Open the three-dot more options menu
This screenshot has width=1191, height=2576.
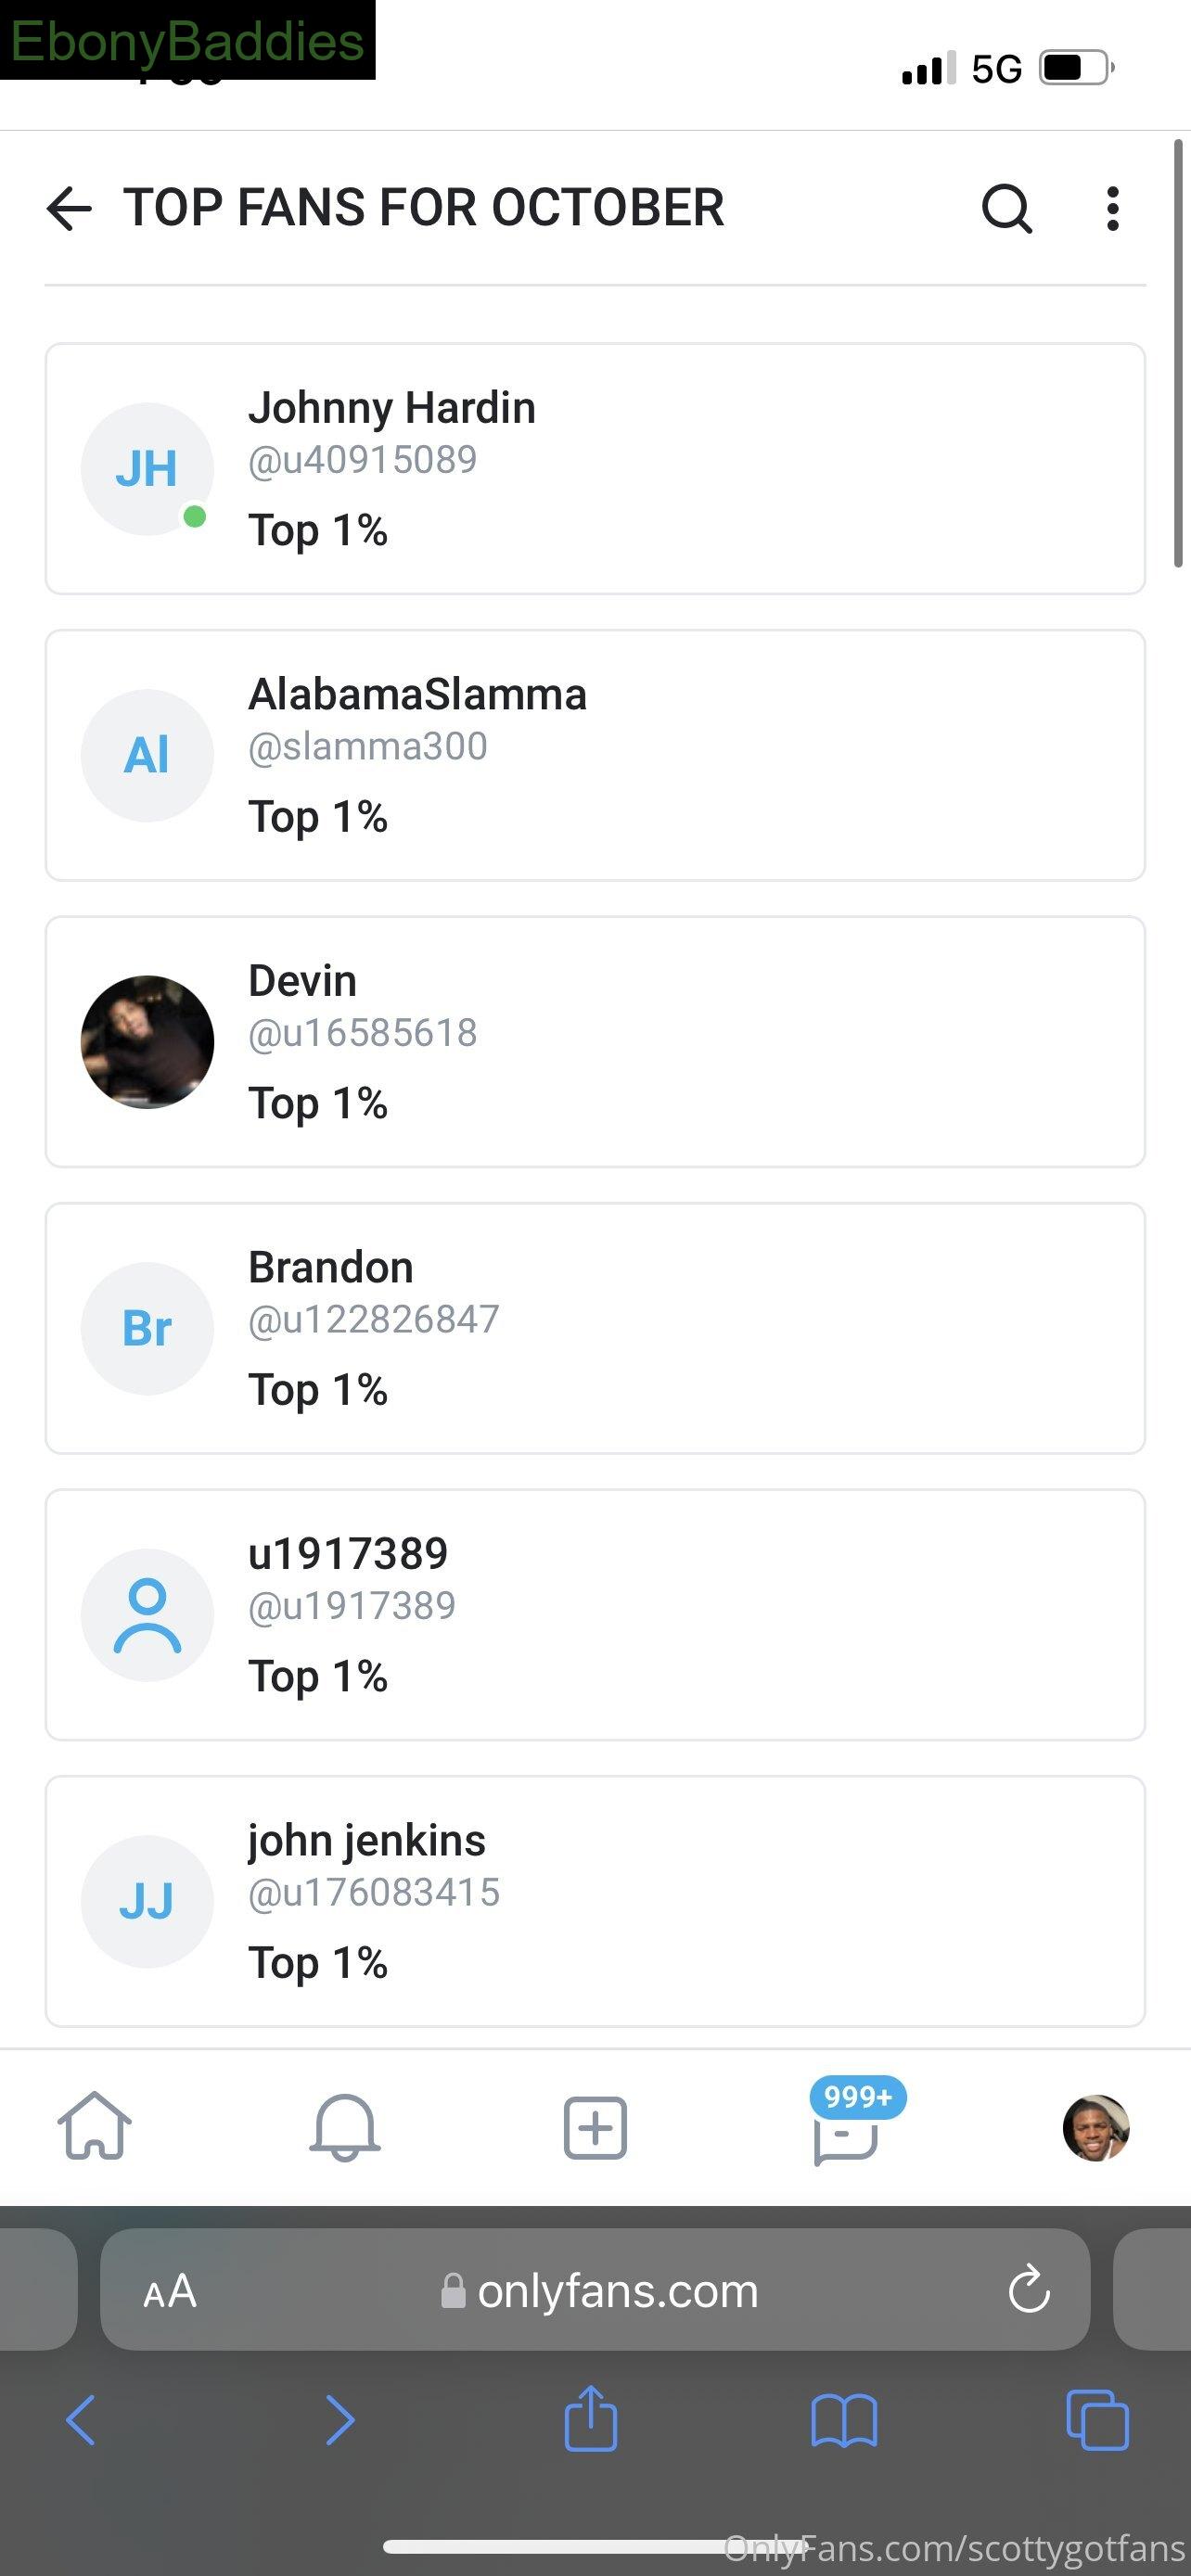pyautogui.click(x=1112, y=209)
